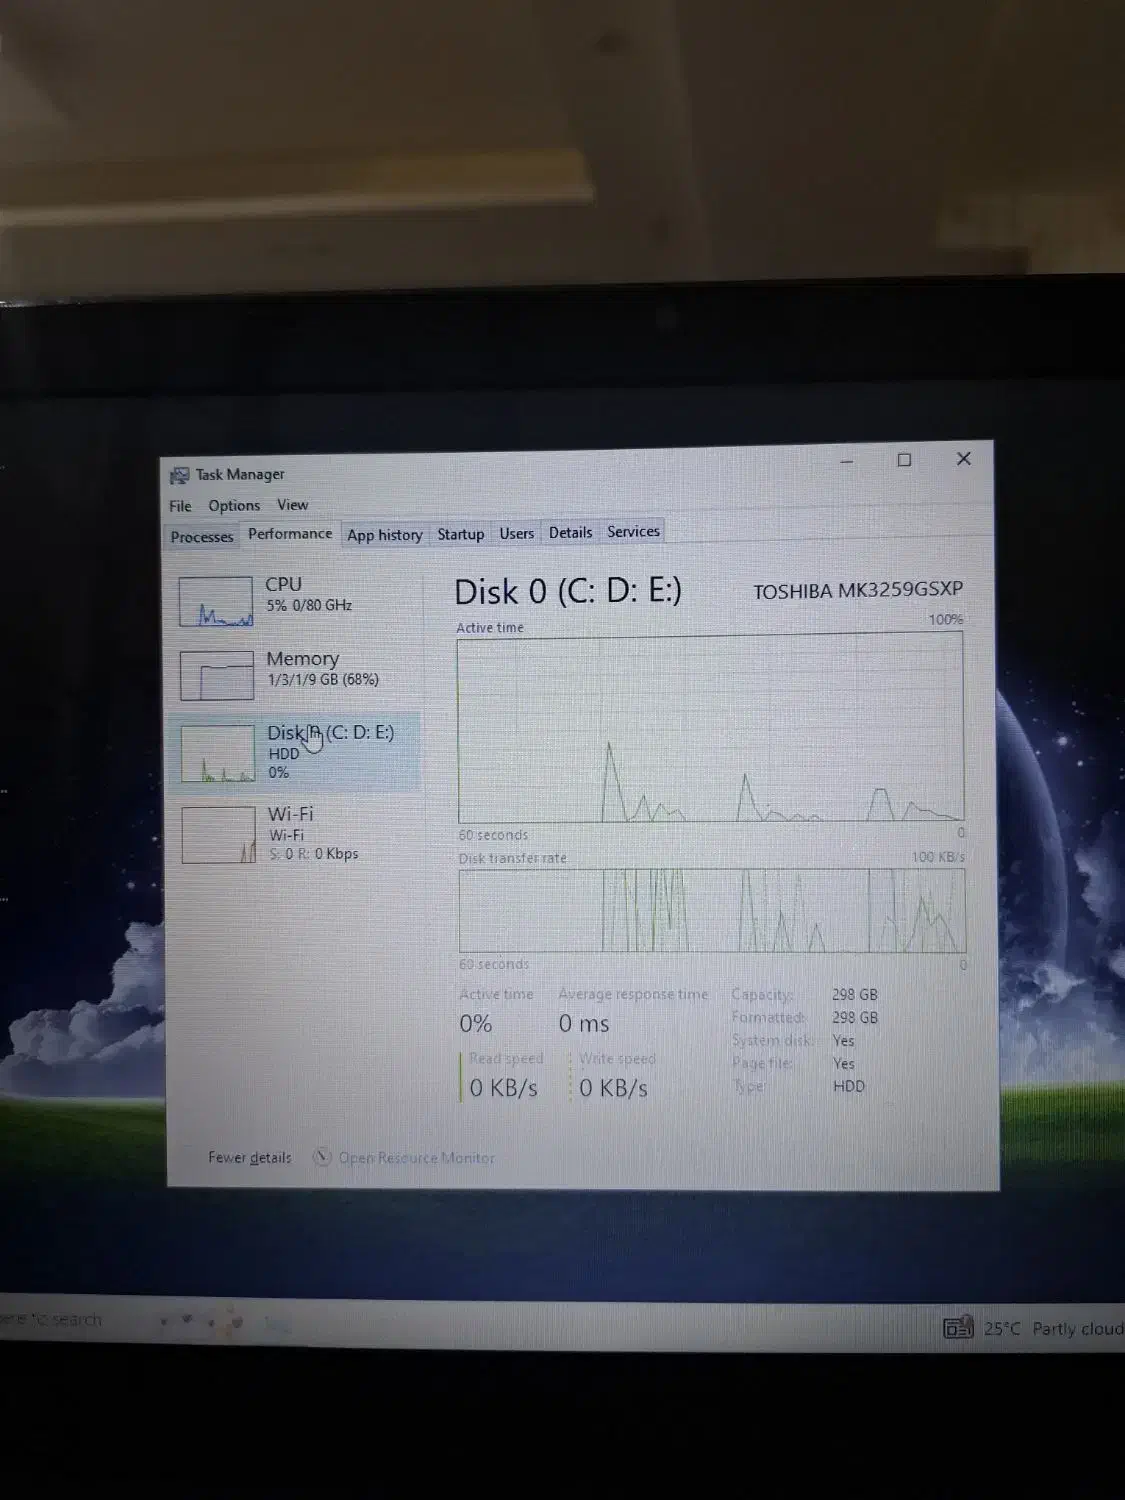Click the news icon in system tray
Viewport: 1125px width, 1500px height.
point(959,1327)
